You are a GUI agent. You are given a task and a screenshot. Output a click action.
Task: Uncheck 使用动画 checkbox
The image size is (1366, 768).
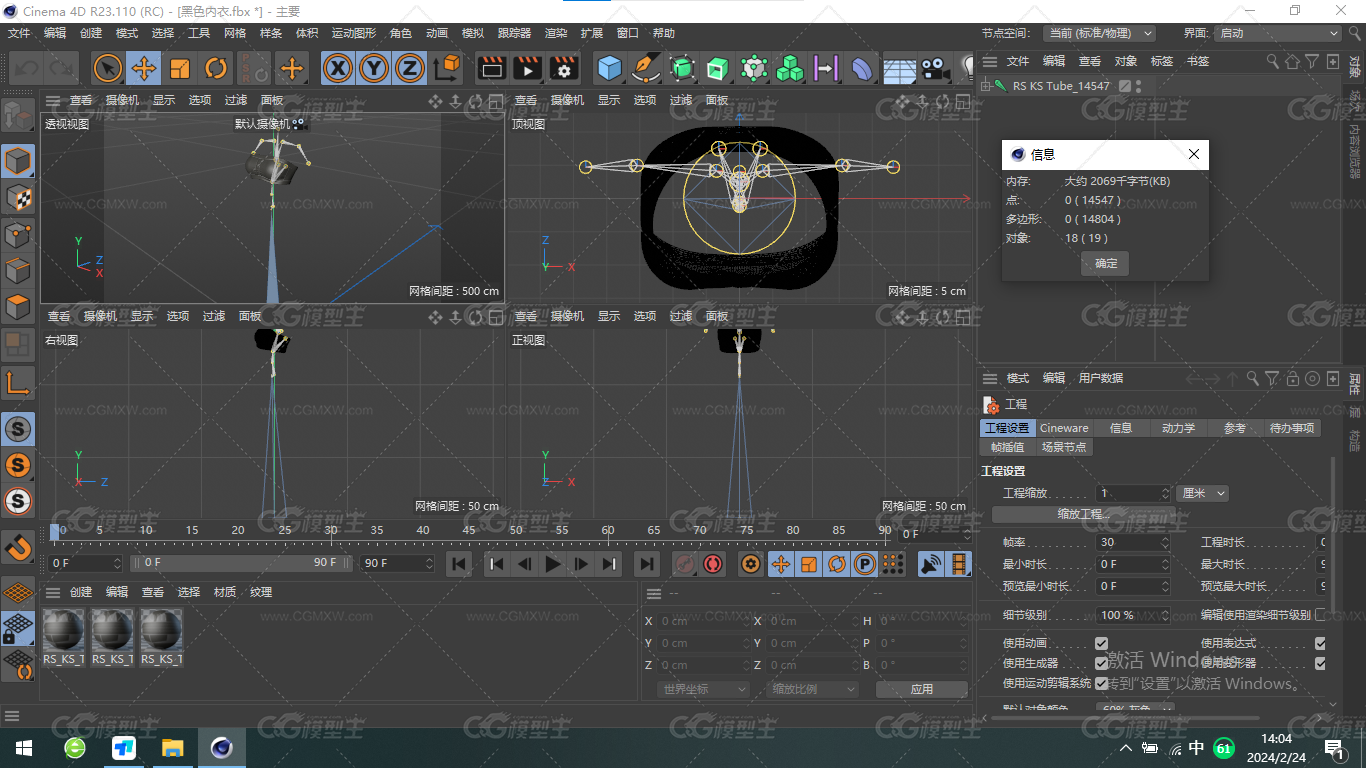coord(1101,643)
